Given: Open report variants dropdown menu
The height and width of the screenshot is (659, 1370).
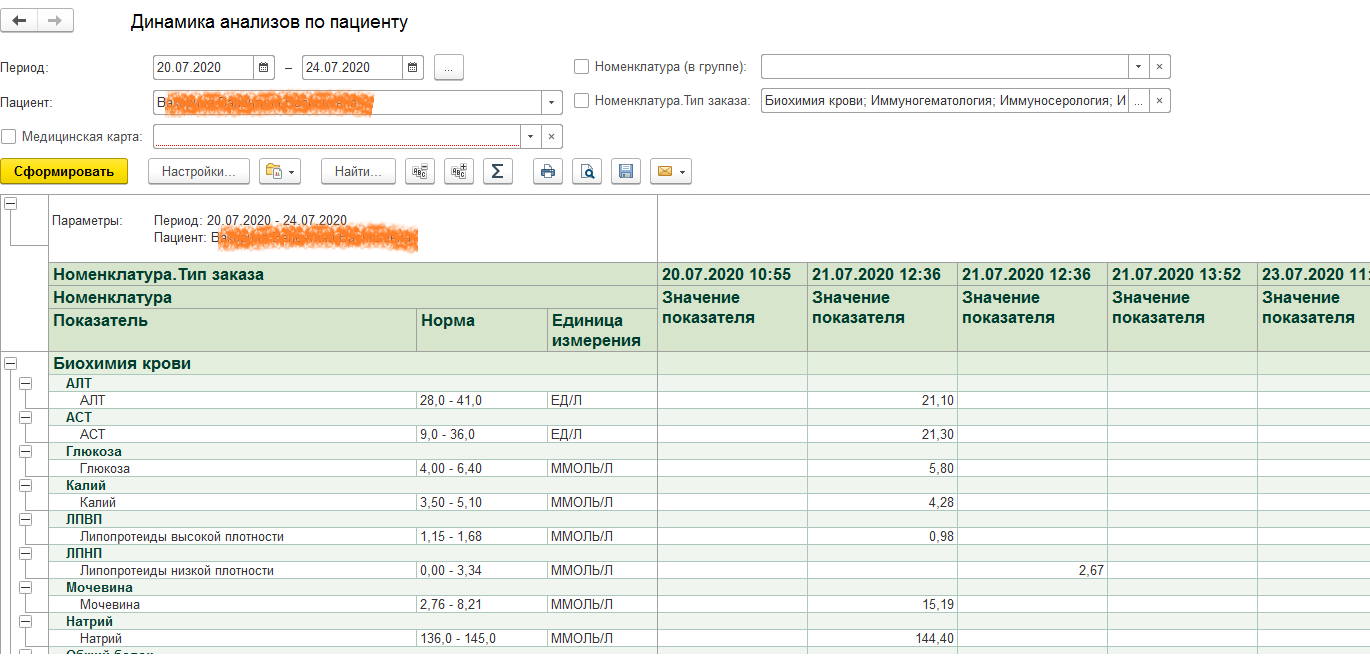Looking at the screenshot, I should (x=279, y=172).
